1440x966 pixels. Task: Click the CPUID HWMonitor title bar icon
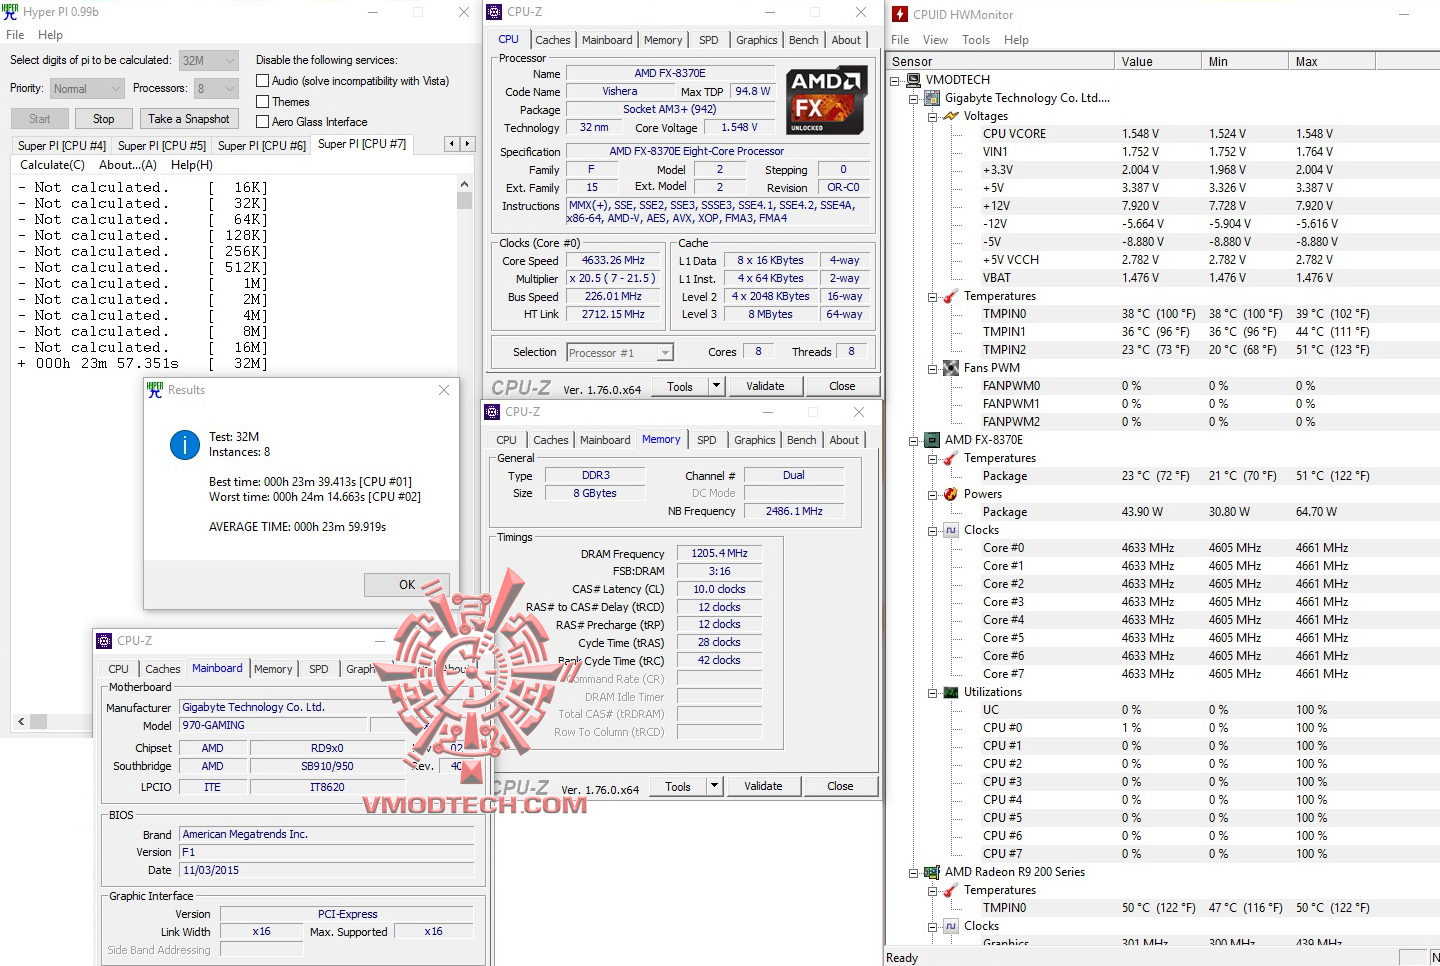tap(900, 14)
